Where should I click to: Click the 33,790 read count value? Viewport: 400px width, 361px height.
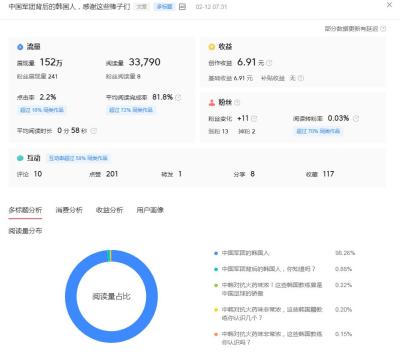(x=144, y=62)
